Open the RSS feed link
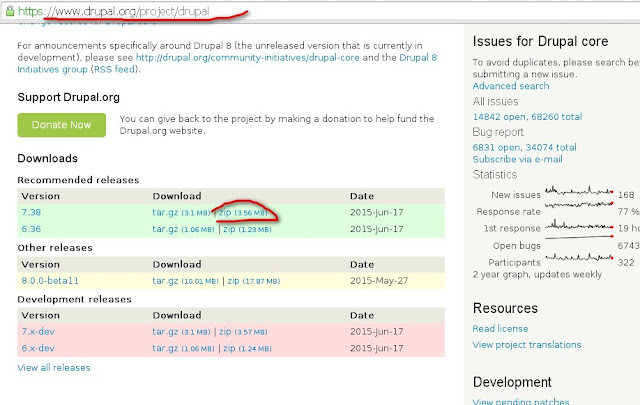 click(x=114, y=69)
